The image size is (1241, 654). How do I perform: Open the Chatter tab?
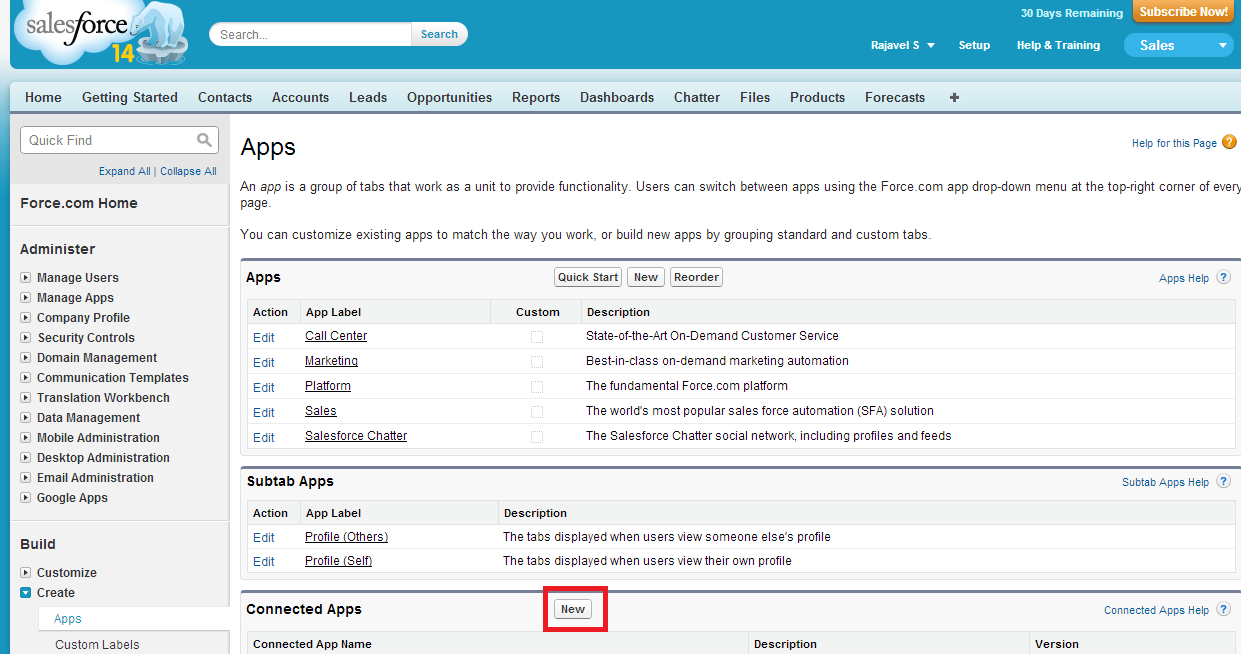coord(697,97)
